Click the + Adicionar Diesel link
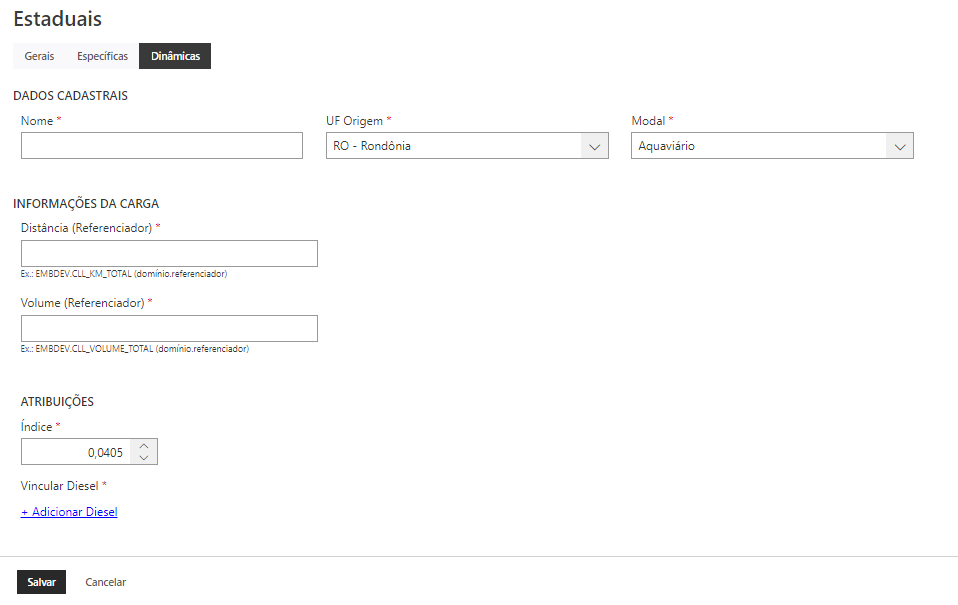The height and width of the screenshot is (605, 958). 69,512
